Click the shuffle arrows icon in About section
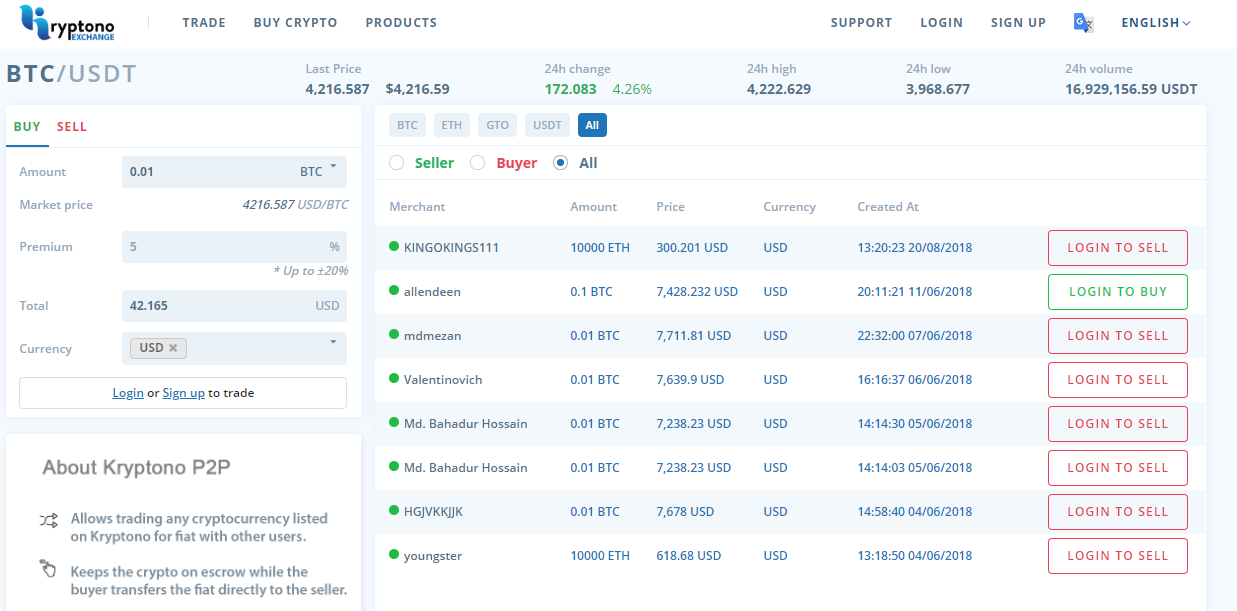The image size is (1237, 611). (48, 520)
